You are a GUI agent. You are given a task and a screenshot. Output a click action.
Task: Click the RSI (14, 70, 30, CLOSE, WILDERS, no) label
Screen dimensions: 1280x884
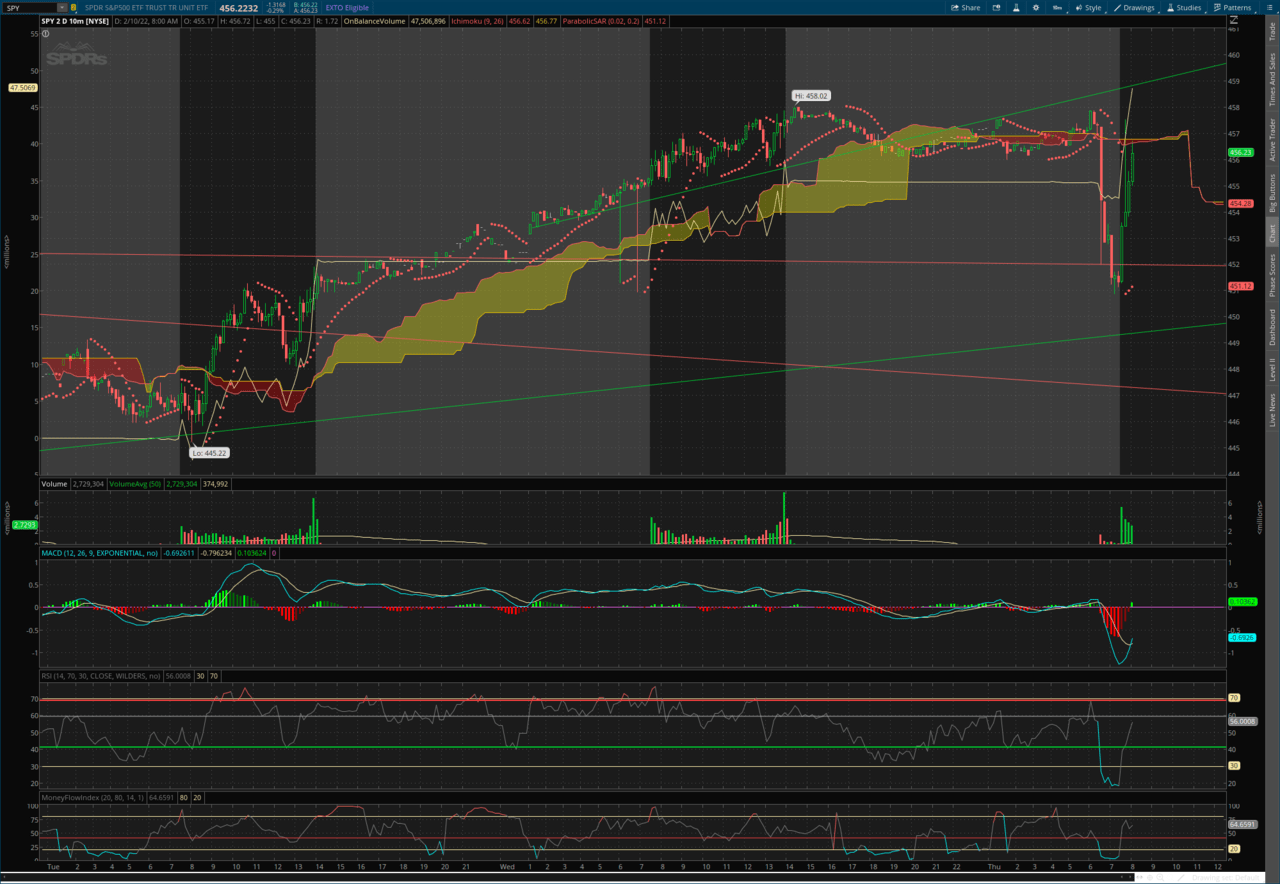(99, 676)
